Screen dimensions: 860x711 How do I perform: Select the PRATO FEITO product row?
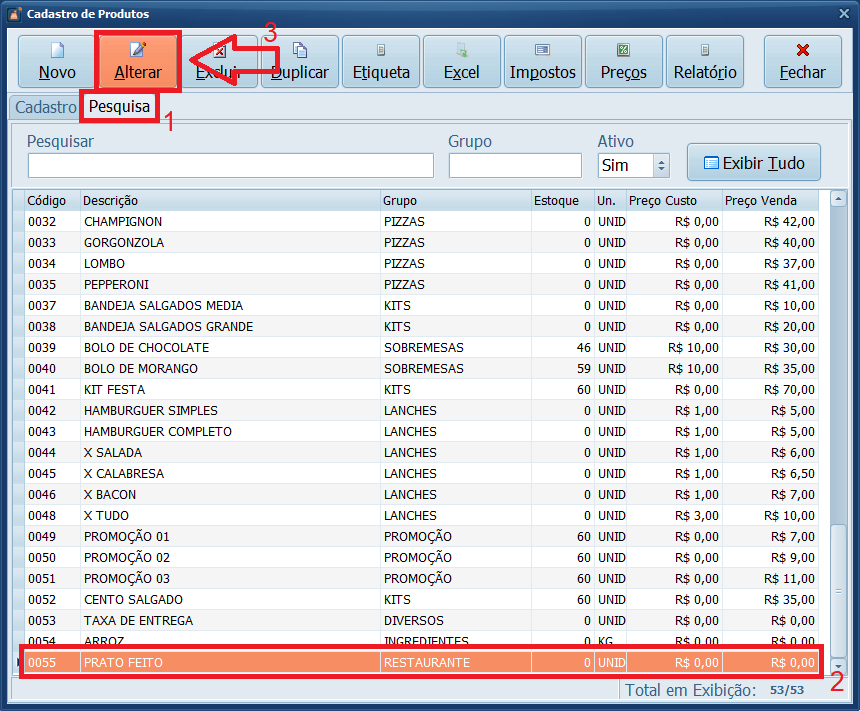pos(230,662)
